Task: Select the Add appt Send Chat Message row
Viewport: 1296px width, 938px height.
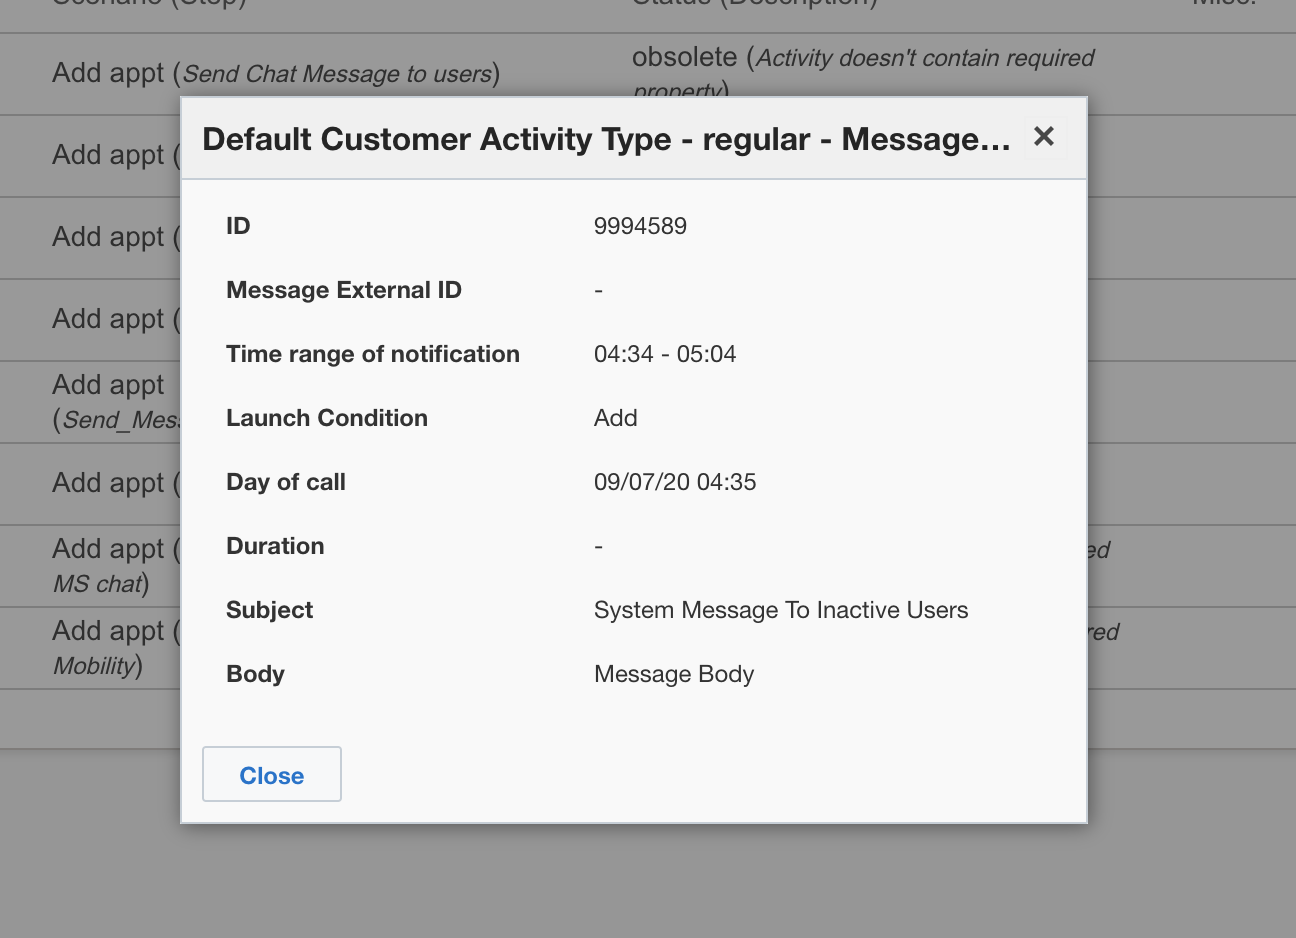Action: [275, 73]
